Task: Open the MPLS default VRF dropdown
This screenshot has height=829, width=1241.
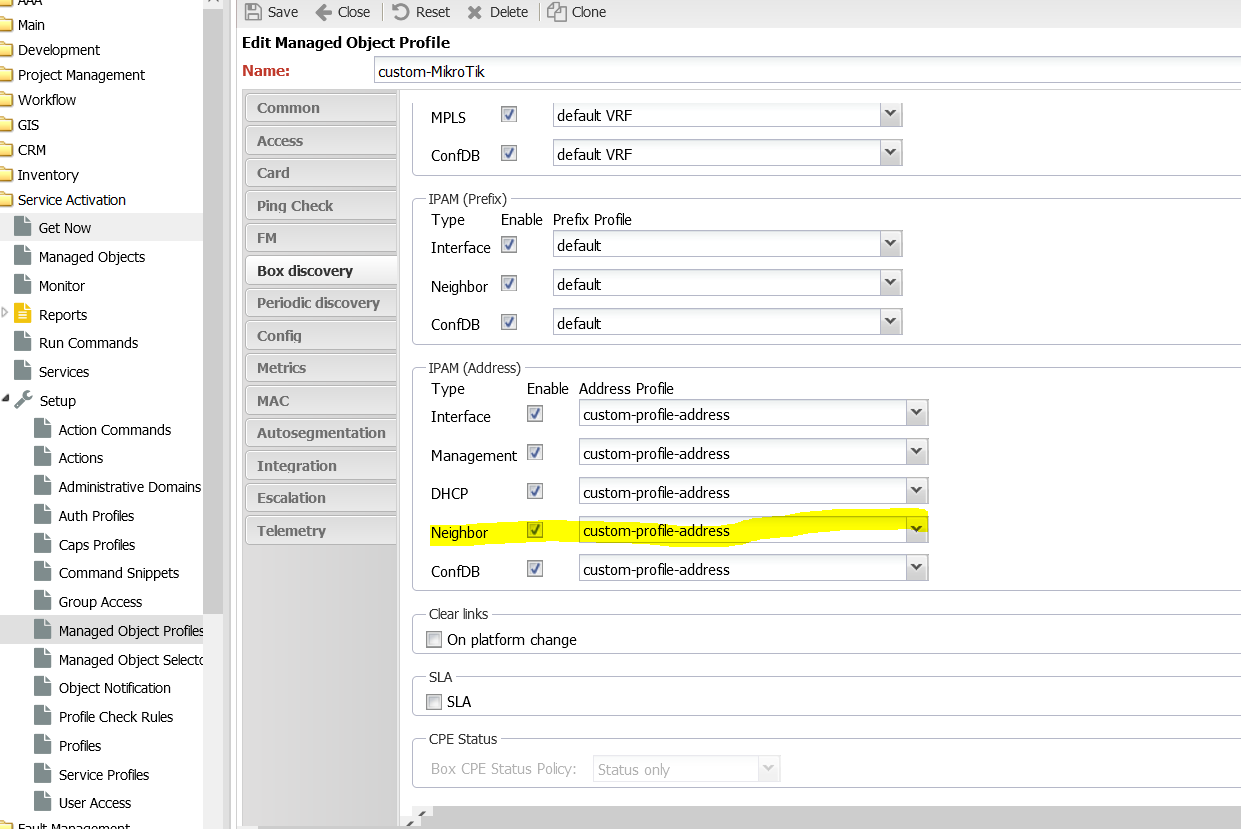Action: tap(891, 115)
